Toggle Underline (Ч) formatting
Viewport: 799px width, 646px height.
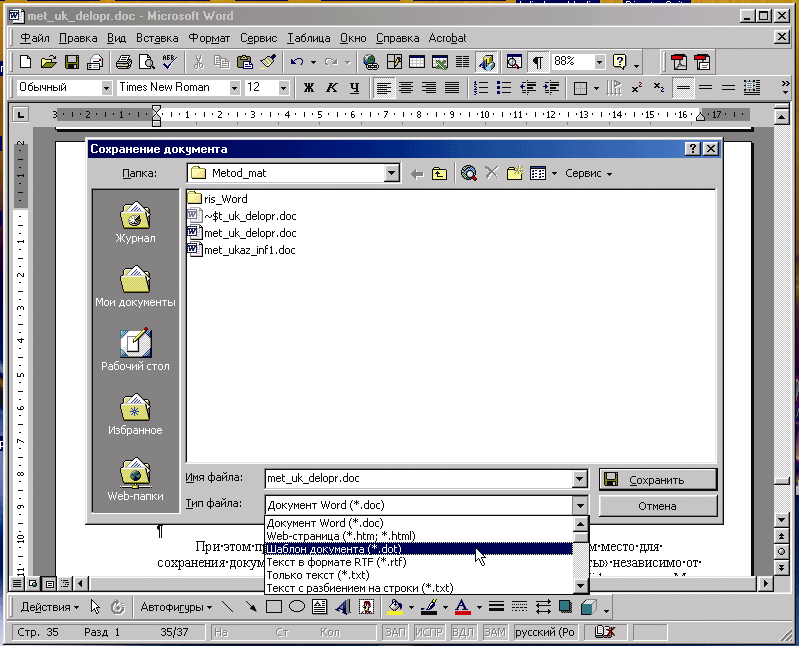(355, 88)
